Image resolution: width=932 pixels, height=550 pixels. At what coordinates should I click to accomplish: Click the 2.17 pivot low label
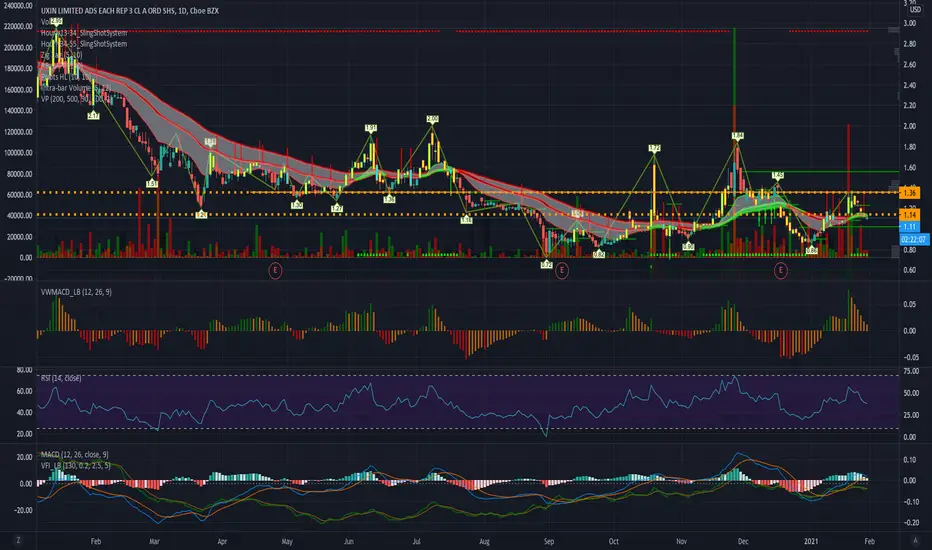[93, 116]
